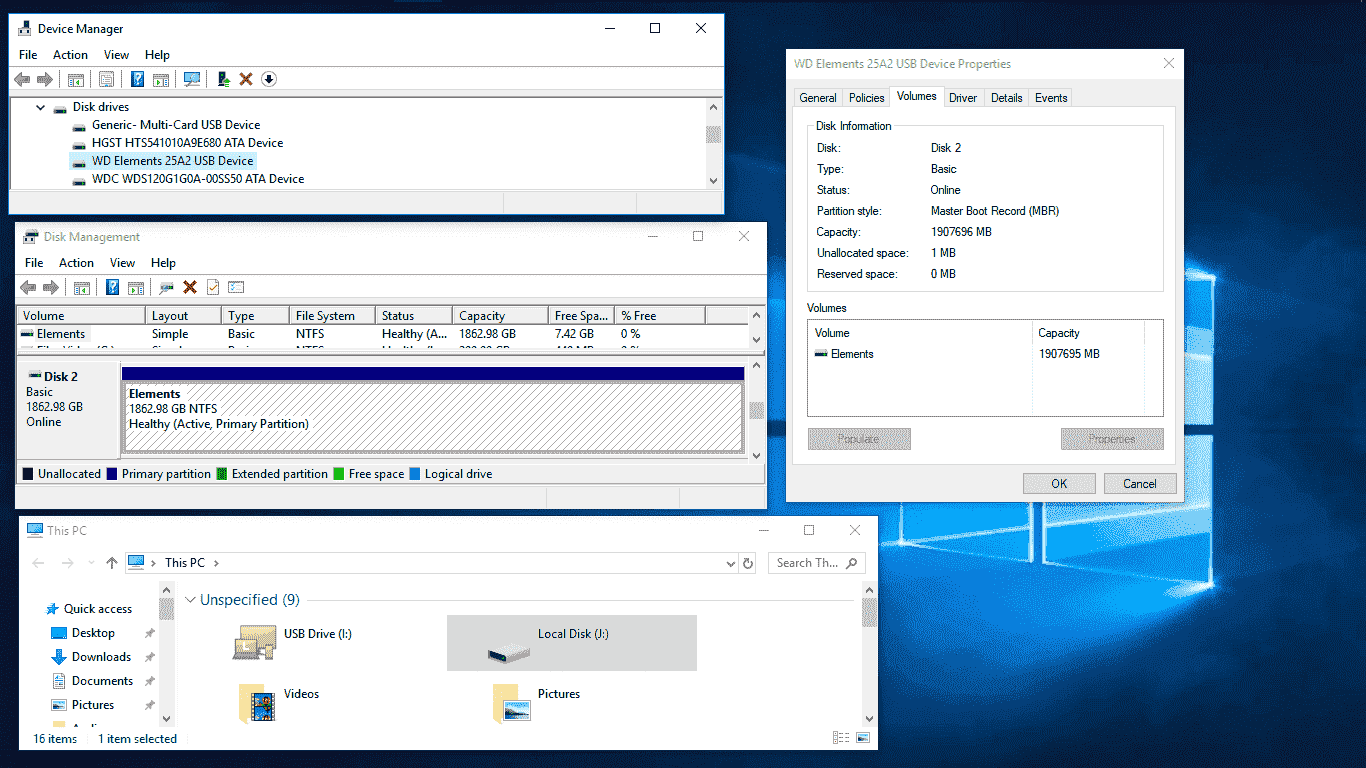
Task: Click Search This PC input field
Action: tap(815, 563)
